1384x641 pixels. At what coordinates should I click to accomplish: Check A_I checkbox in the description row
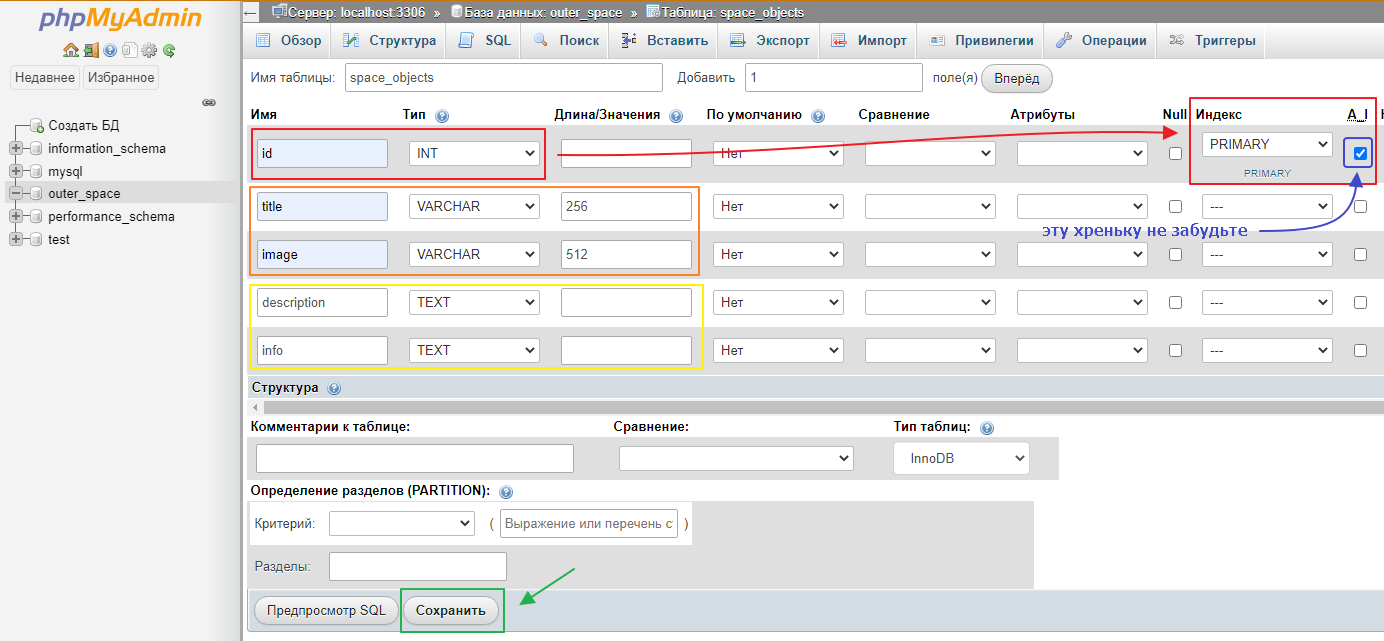[1360, 303]
